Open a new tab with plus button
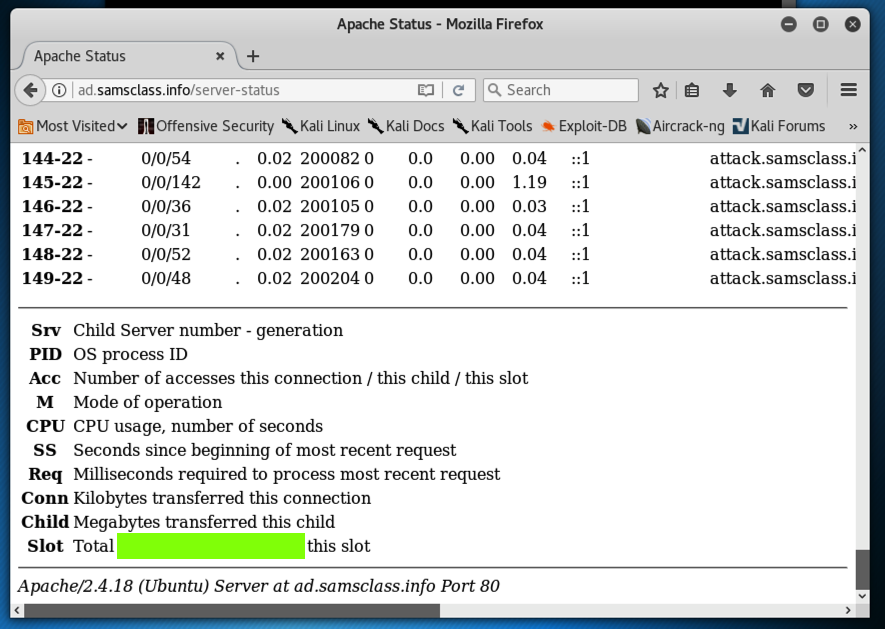The image size is (885, 629). click(x=253, y=56)
